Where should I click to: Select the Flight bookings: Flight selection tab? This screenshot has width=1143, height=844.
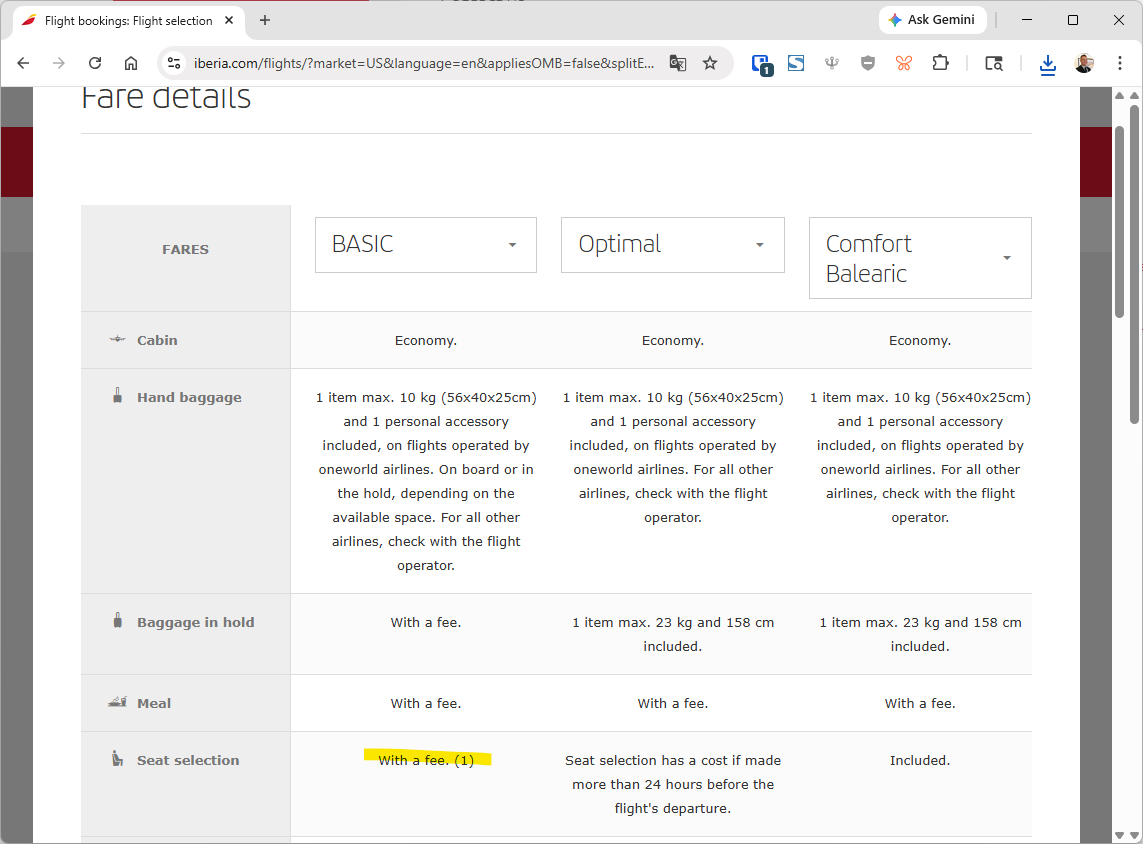point(128,20)
